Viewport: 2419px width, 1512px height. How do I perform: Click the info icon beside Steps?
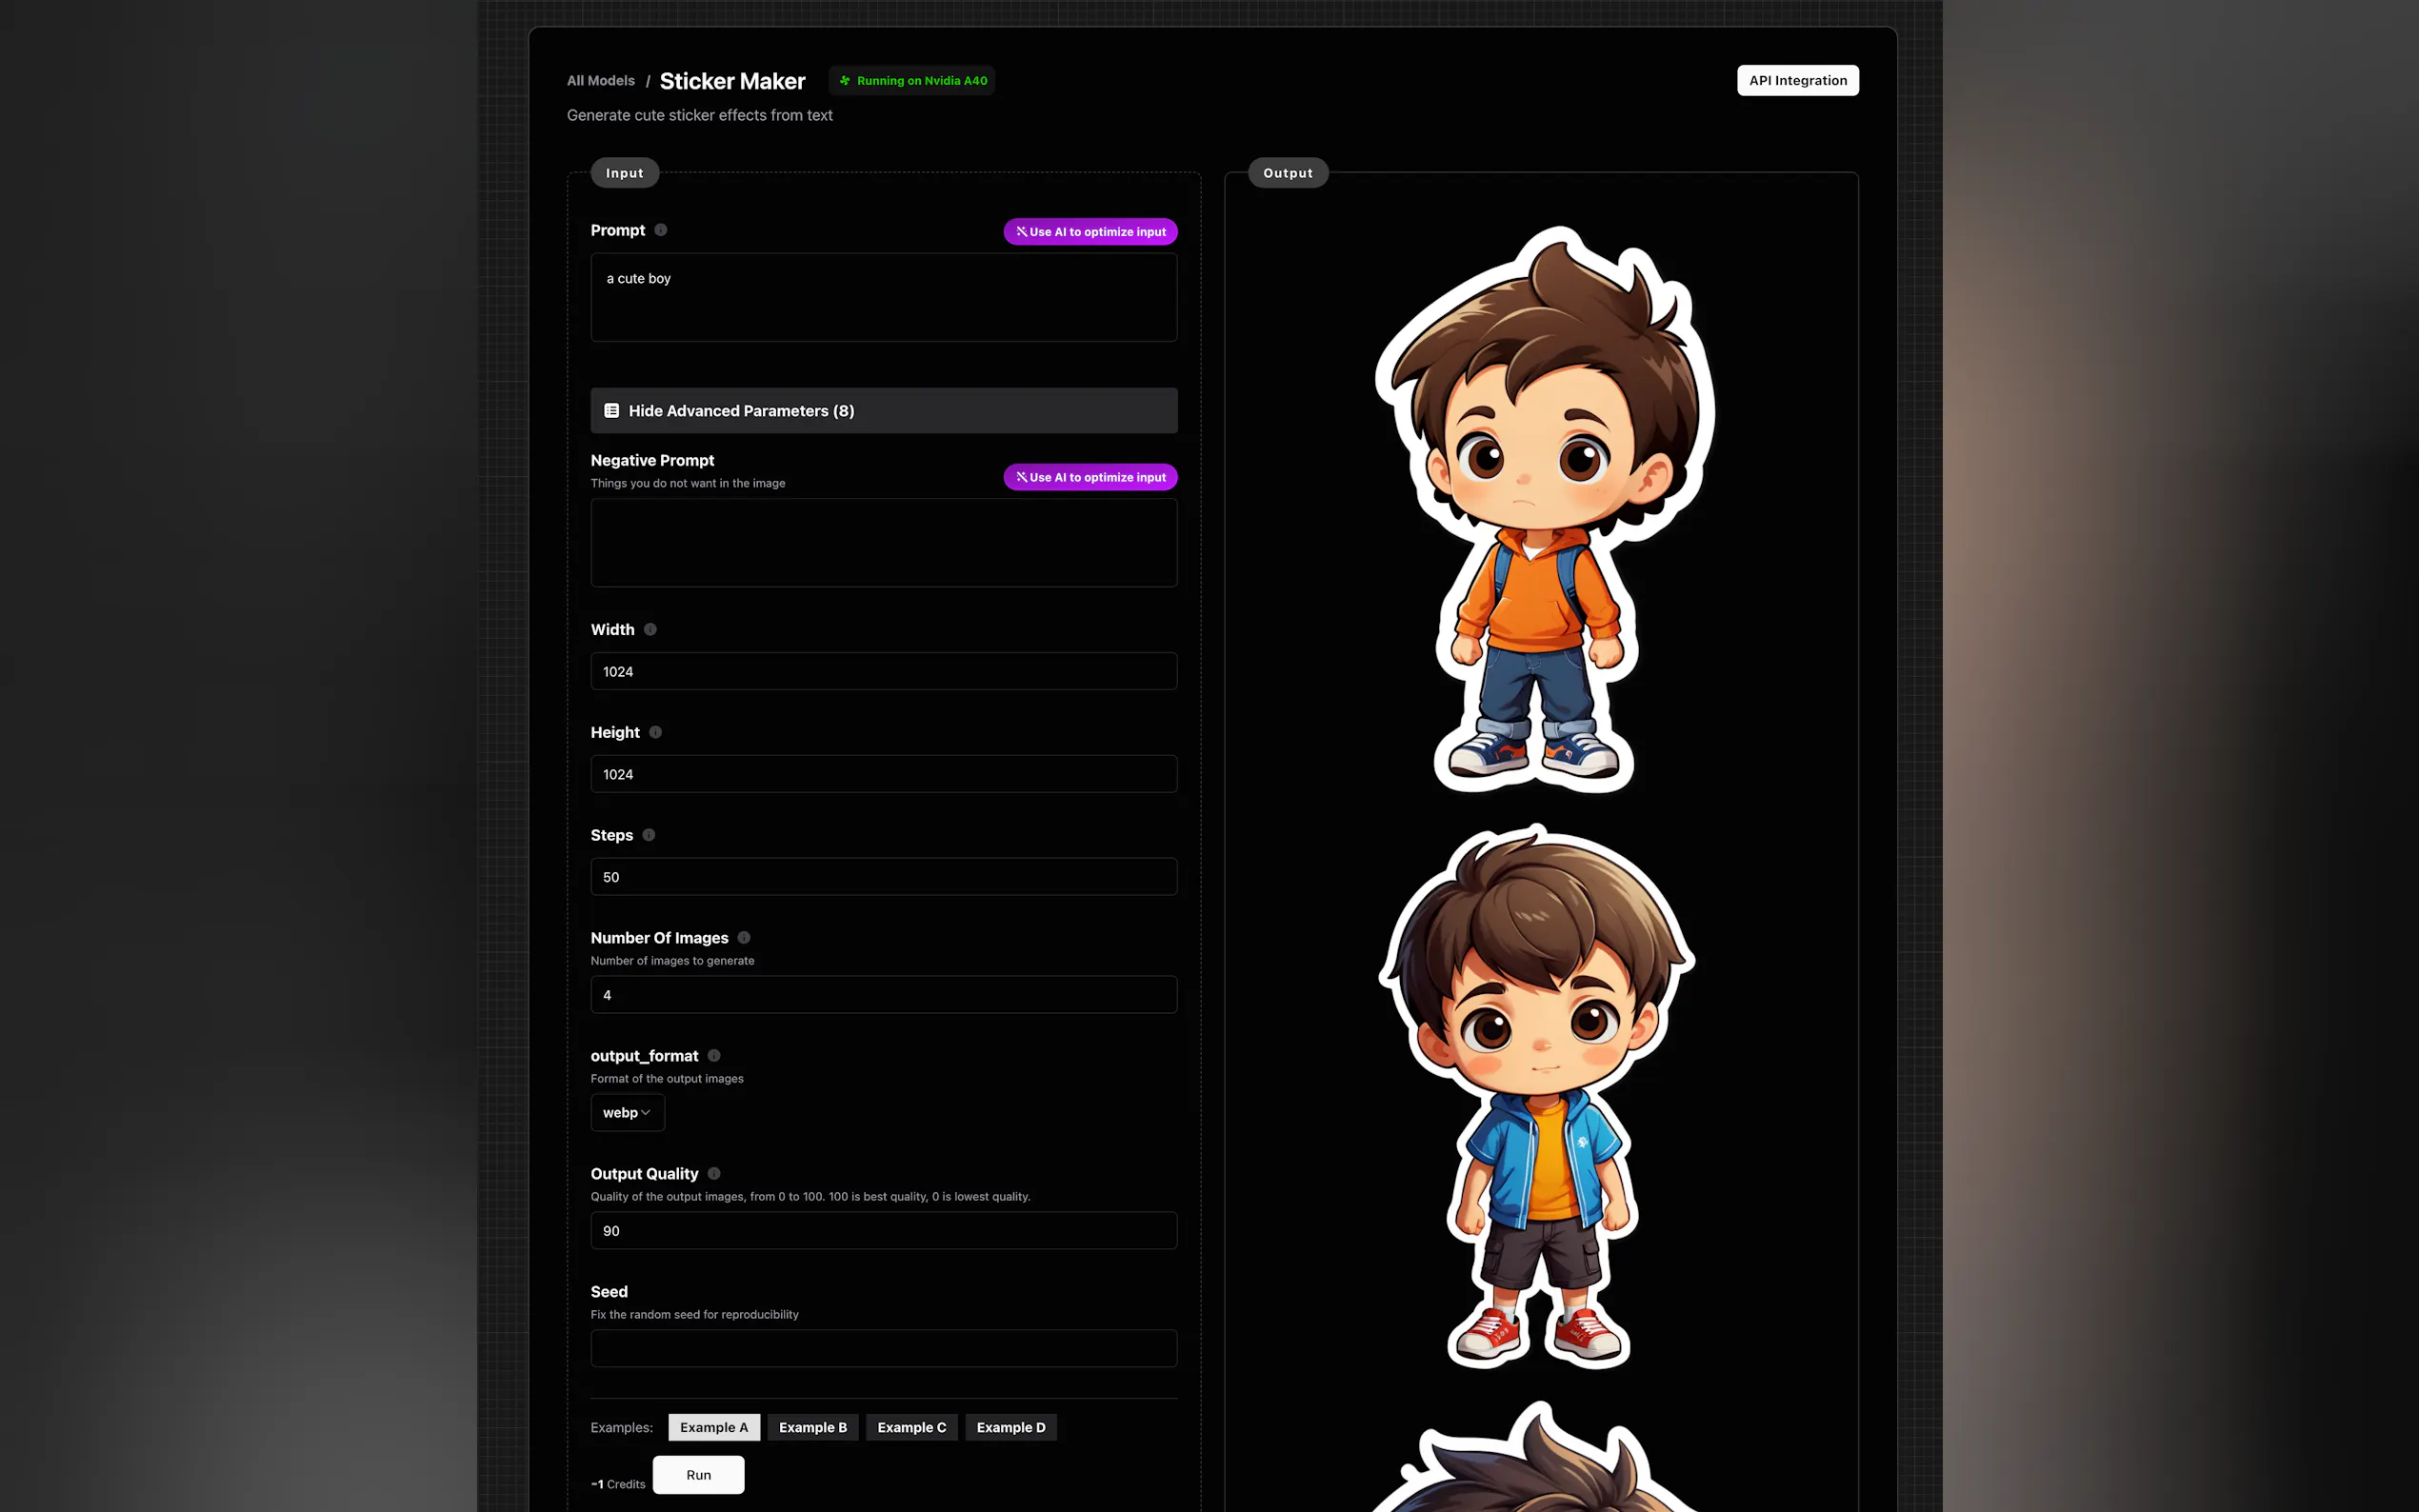click(x=648, y=835)
